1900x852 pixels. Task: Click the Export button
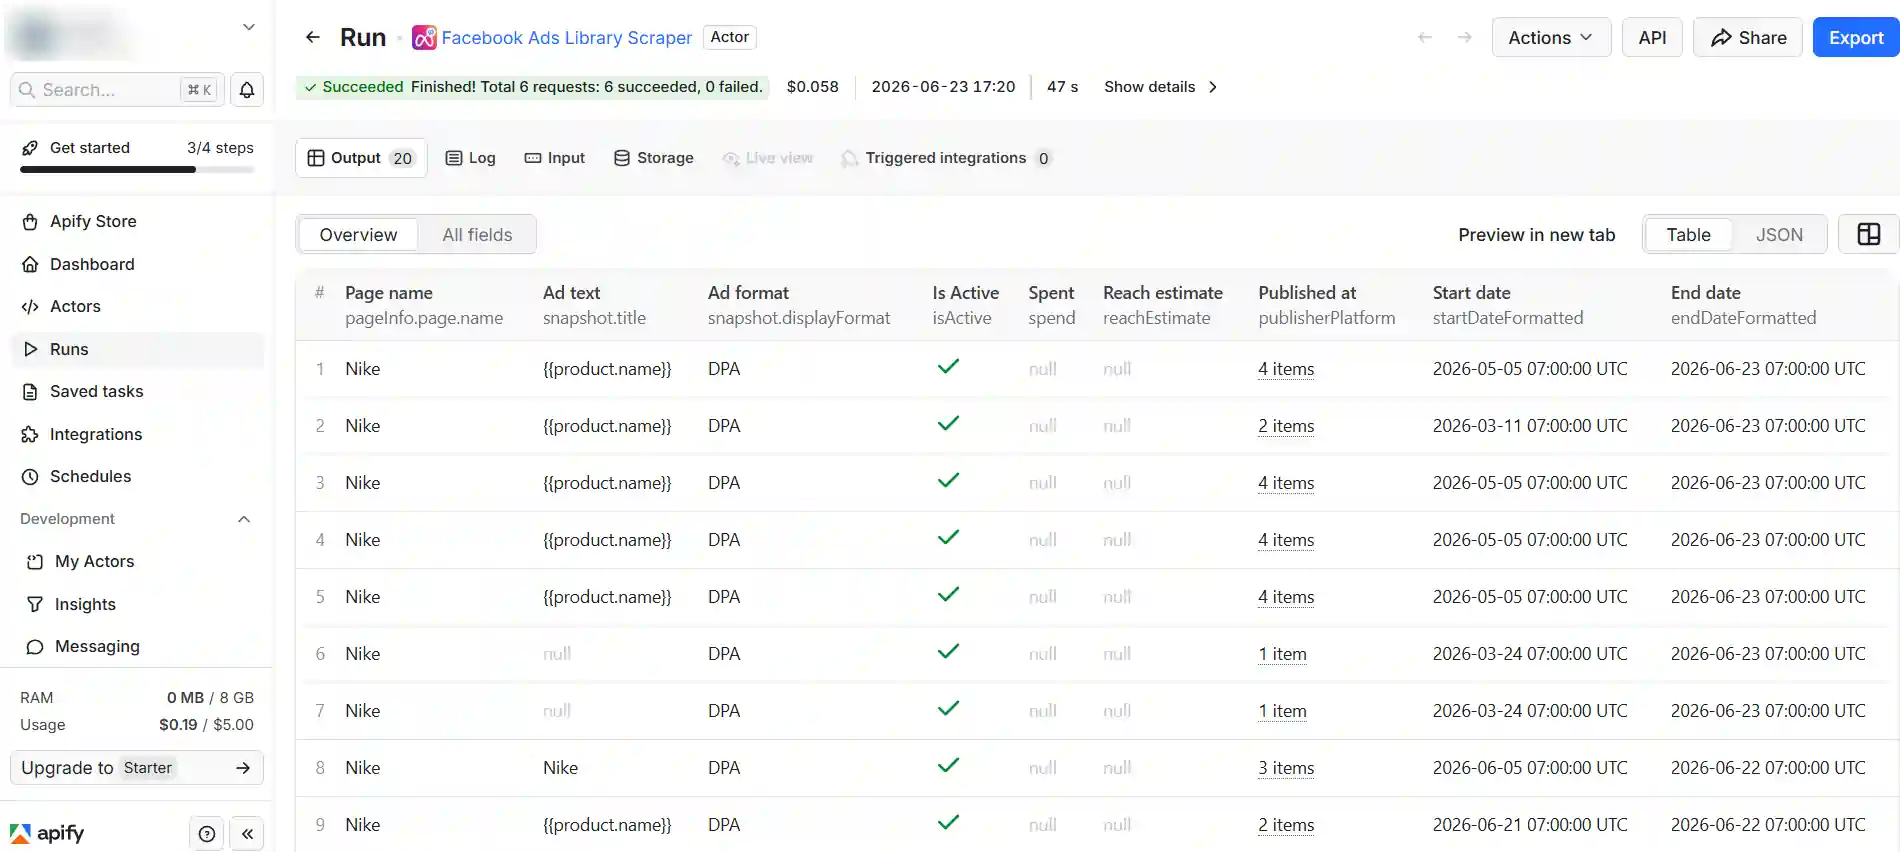[x=1856, y=37]
